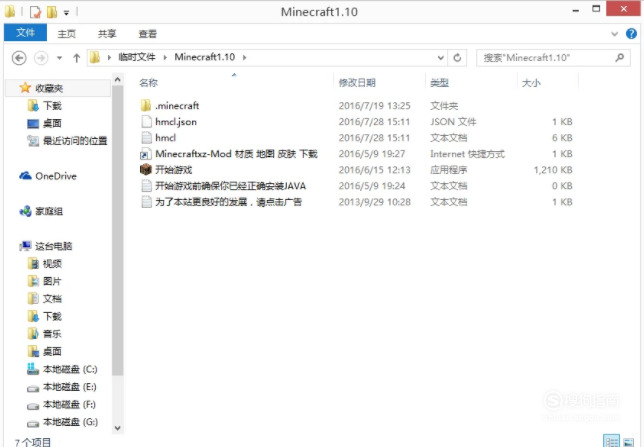Select the Minecraftxz-Mod Internet shortcut icon
Screen dimensions: 644x447
[x=146, y=154]
